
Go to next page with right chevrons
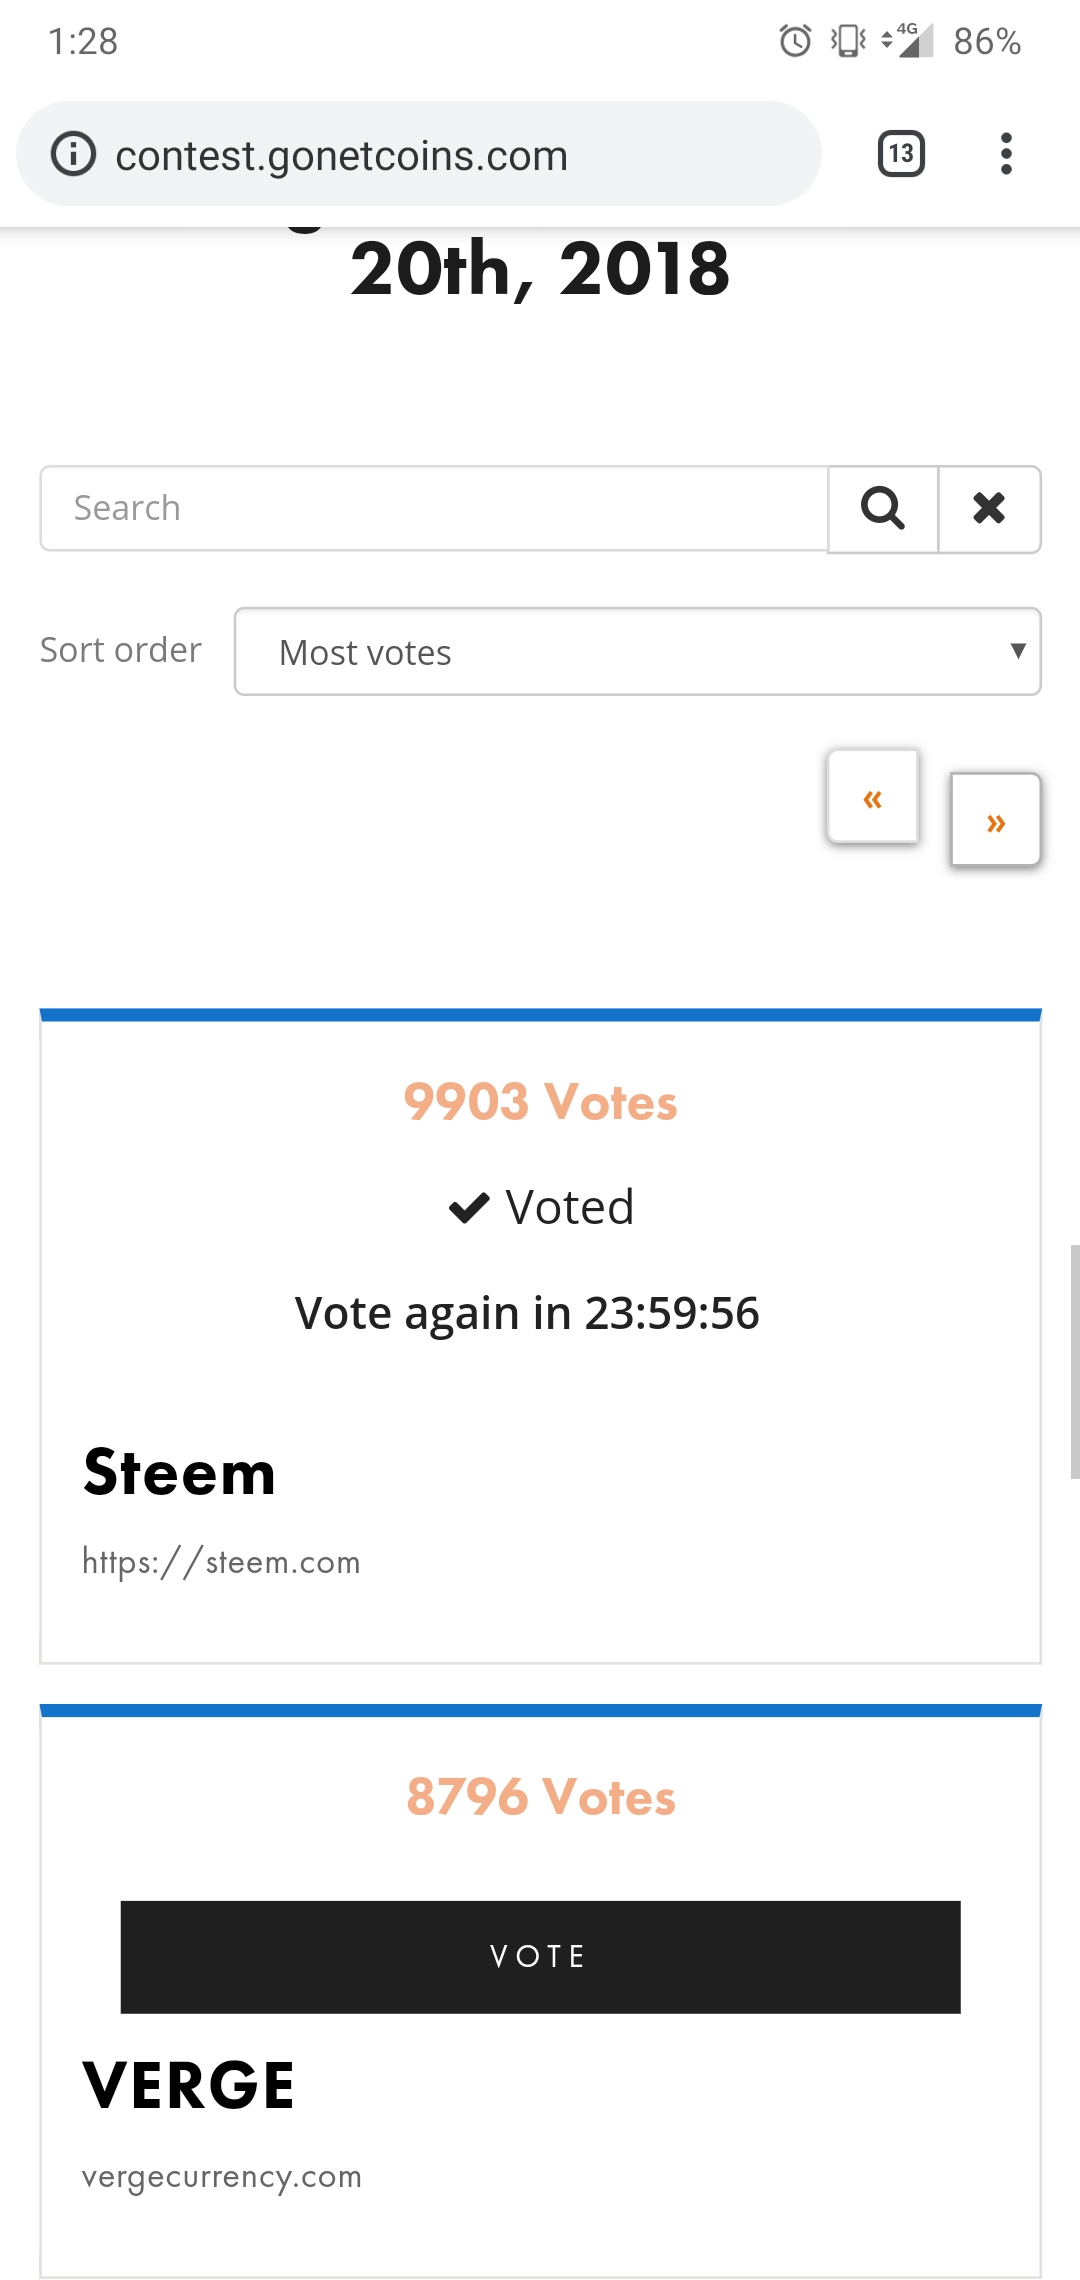pos(996,821)
